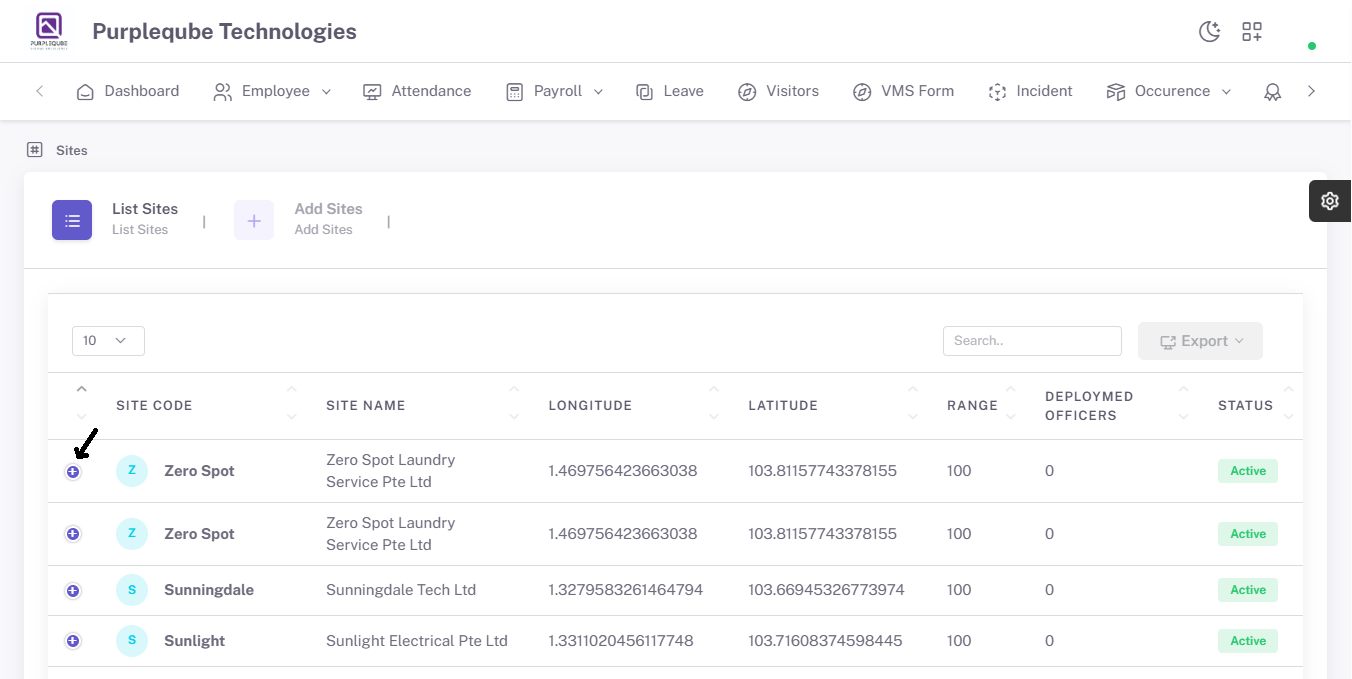Viewport: 1352px width, 679px height.
Task: Click the Purpleqube Technologies title
Action: [224, 32]
